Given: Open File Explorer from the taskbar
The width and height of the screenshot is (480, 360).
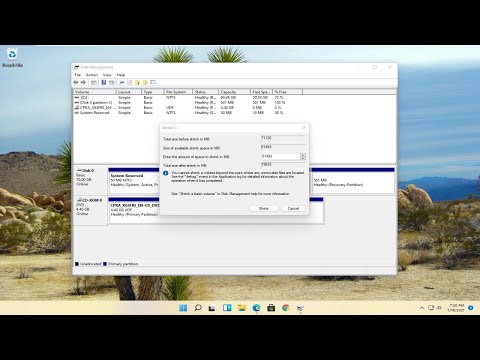Looking at the screenshot, I should (242, 308).
